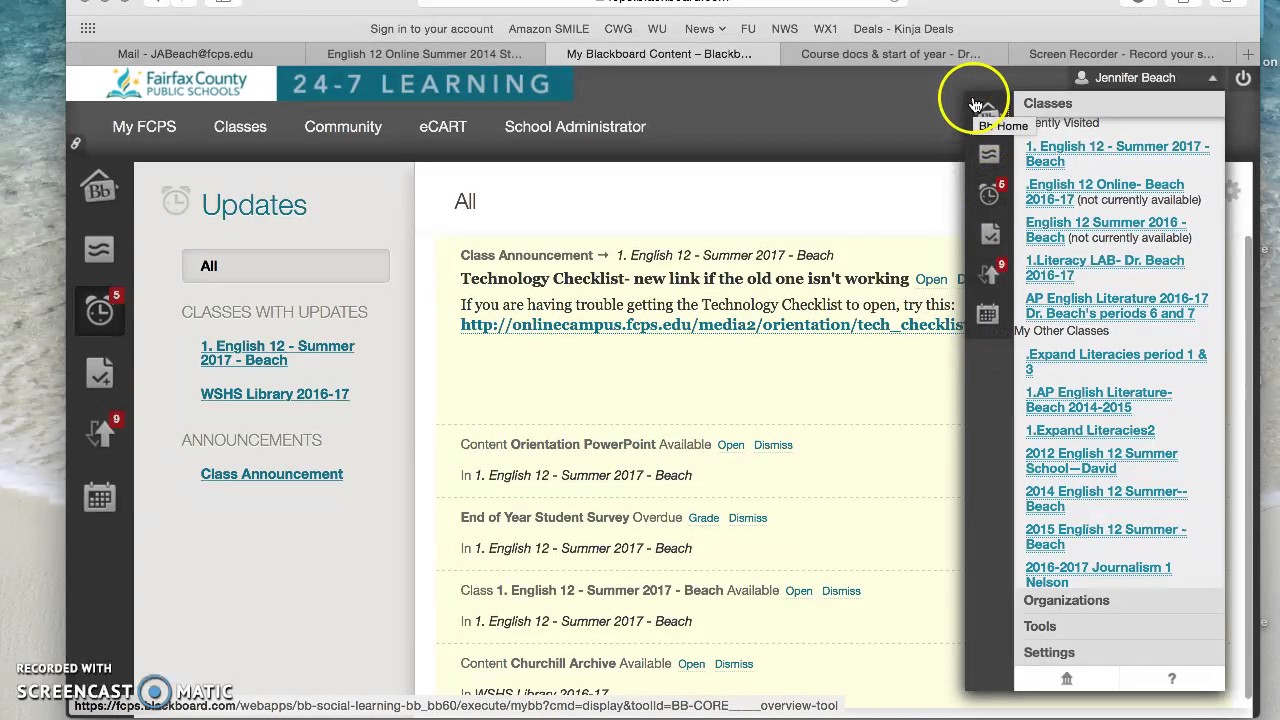Open 2015 English 12 Summer - Beach class

tap(1105, 537)
